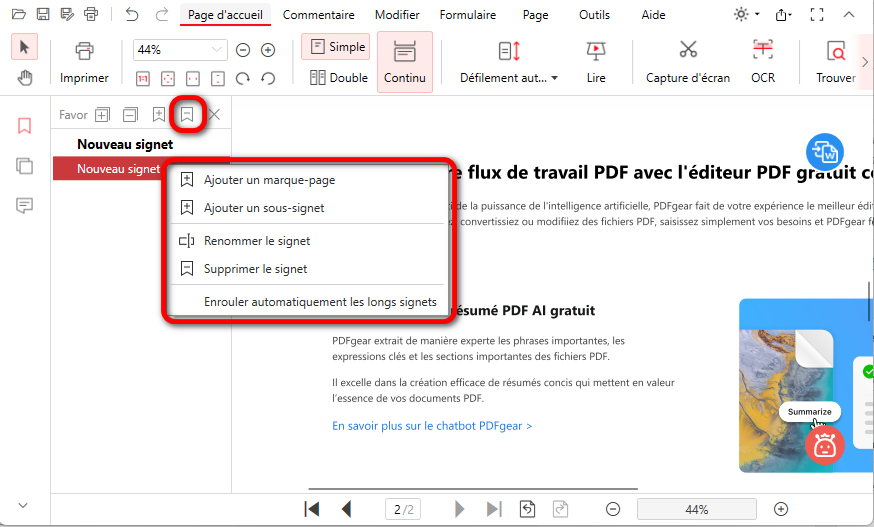Open the Commentaire tab
Image resolution: width=874 pixels, height=527 pixels.
coord(318,15)
